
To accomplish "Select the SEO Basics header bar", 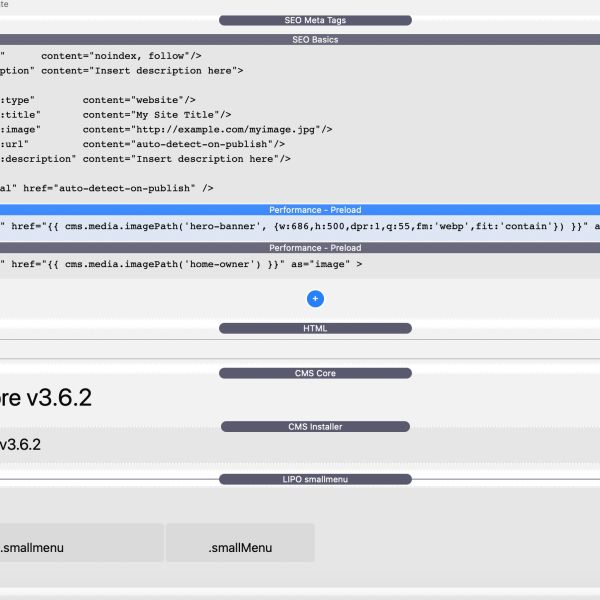I will point(300,40).
